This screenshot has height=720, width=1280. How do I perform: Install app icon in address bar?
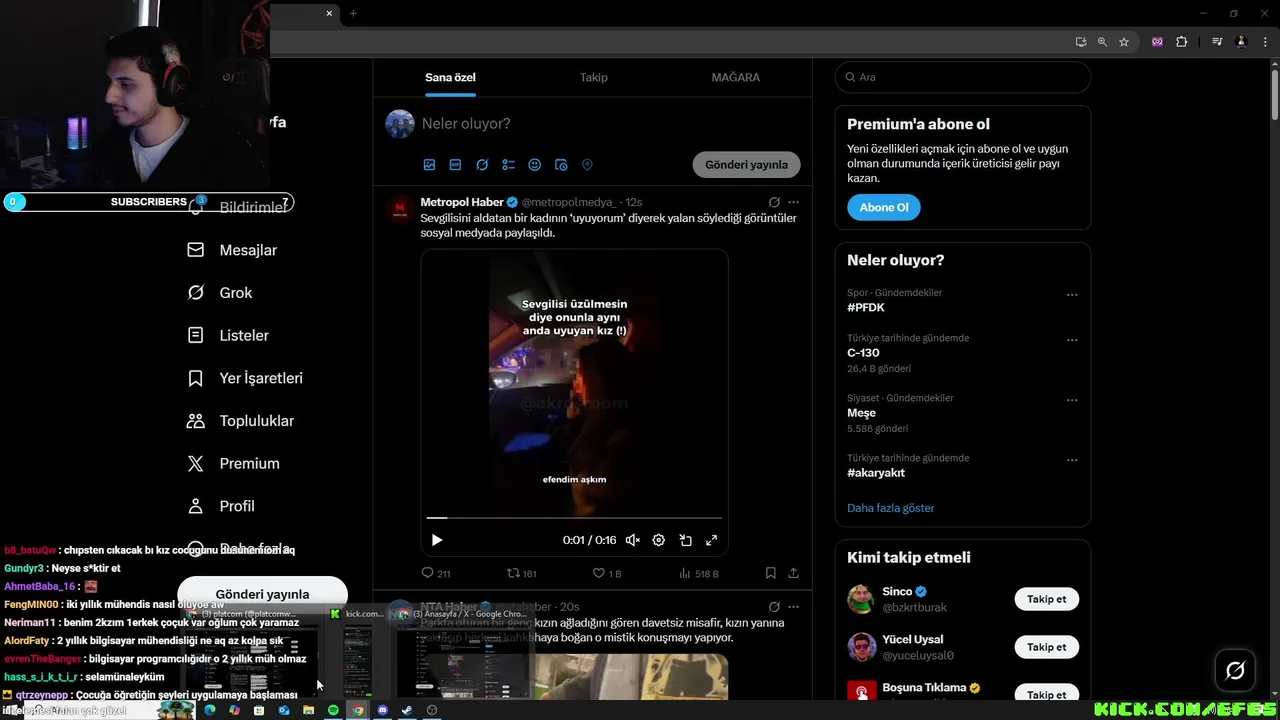click(x=1081, y=42)
